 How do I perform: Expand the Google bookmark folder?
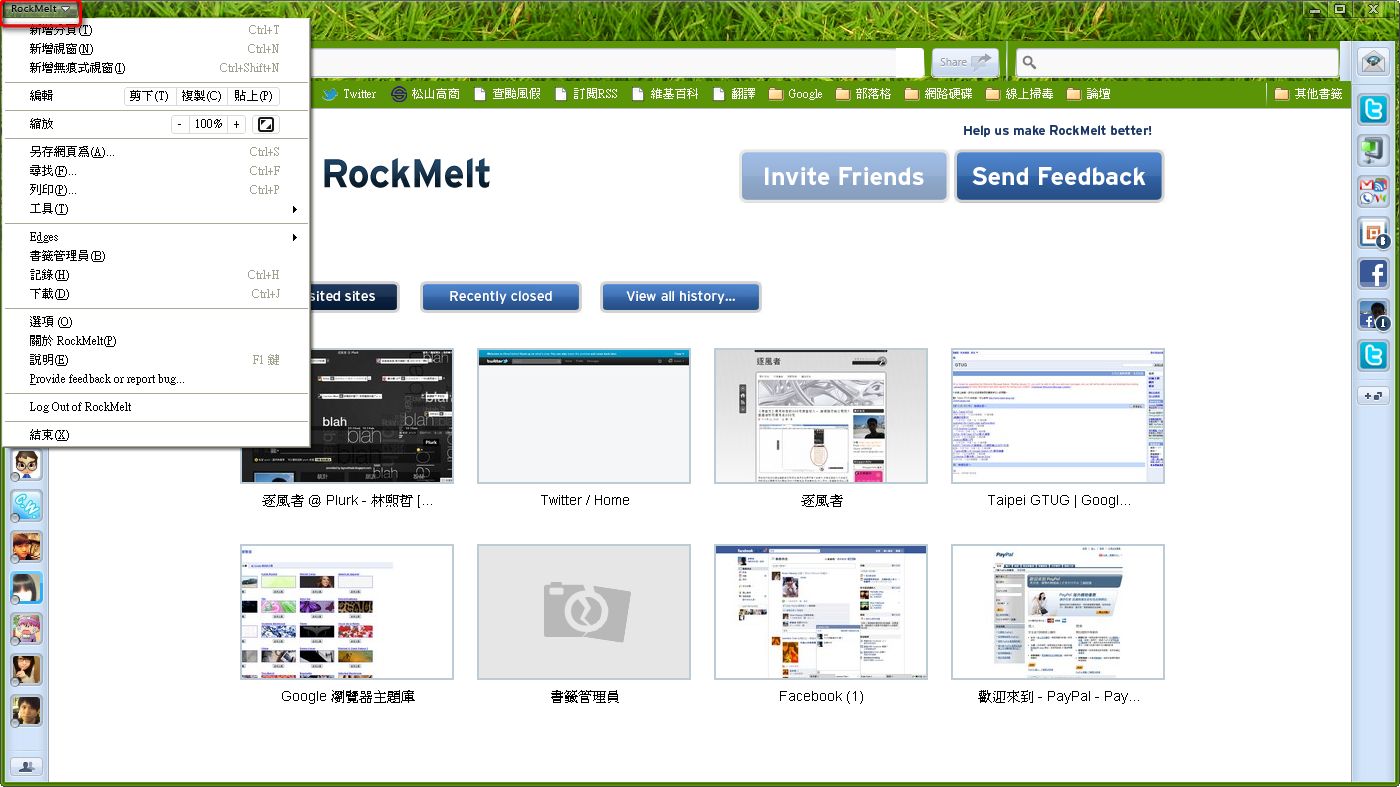point(795,94)
